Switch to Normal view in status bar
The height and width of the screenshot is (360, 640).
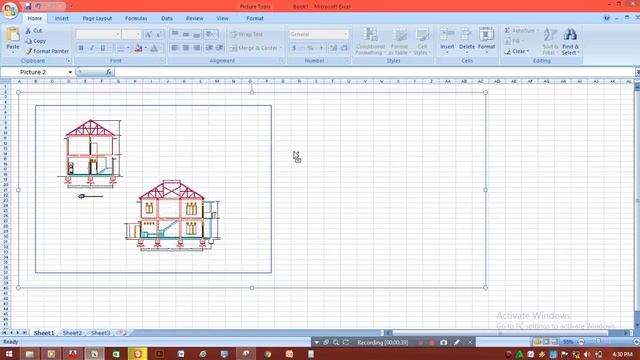click(537, 342)
